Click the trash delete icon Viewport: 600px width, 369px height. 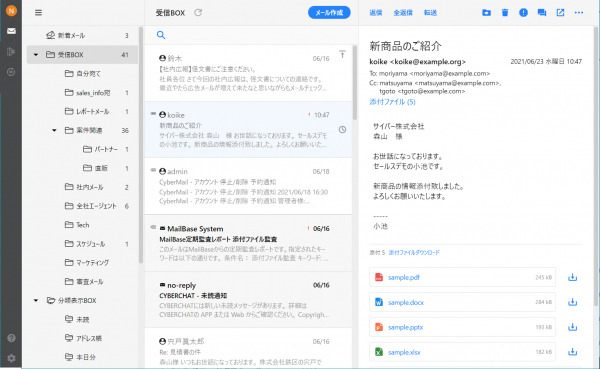[x=505, y=13]
